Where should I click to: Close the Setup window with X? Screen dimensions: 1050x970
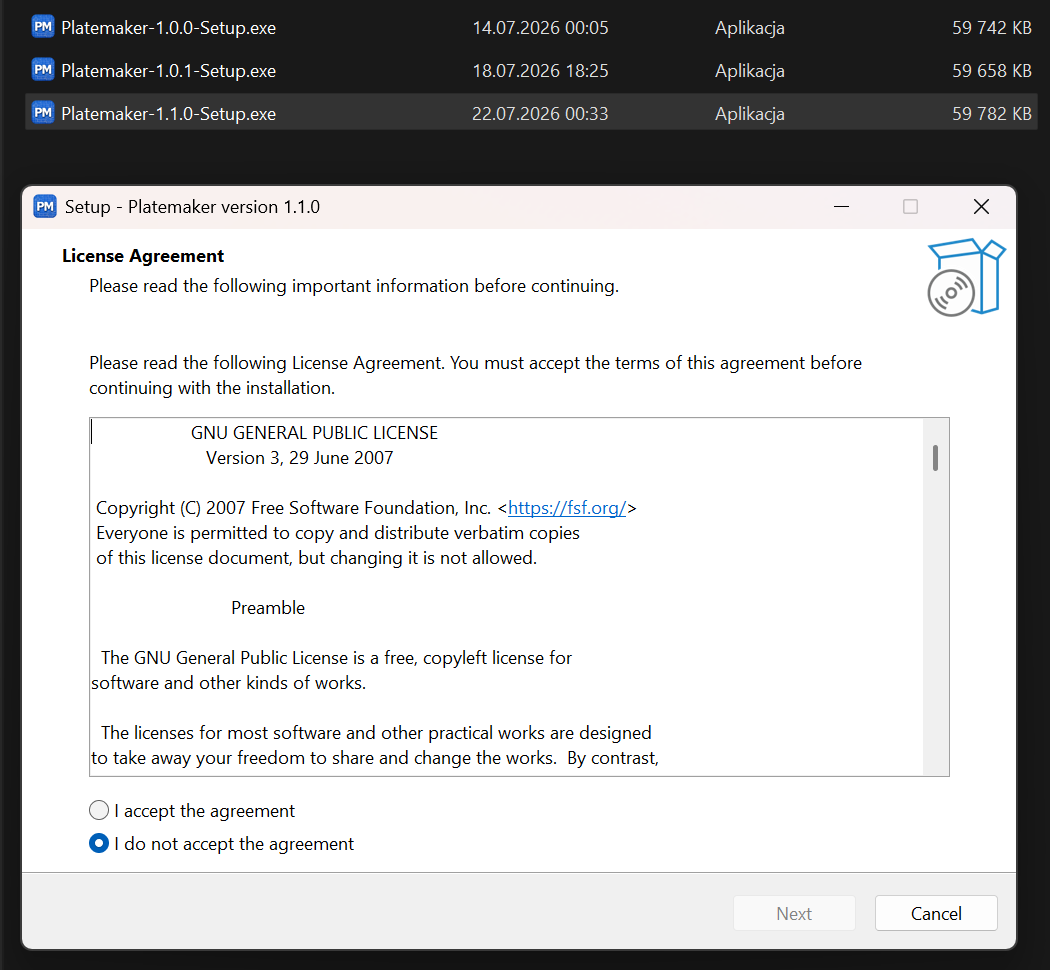pos(981,207)
